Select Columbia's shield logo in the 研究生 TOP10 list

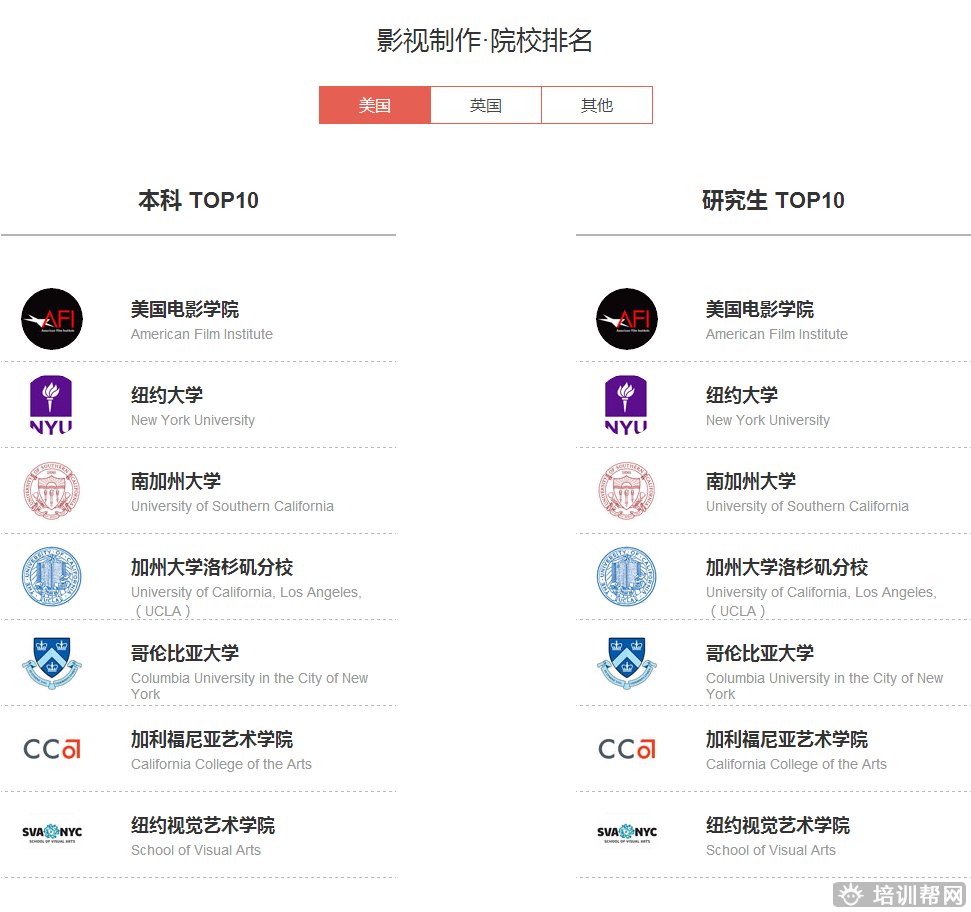point(627,663)
